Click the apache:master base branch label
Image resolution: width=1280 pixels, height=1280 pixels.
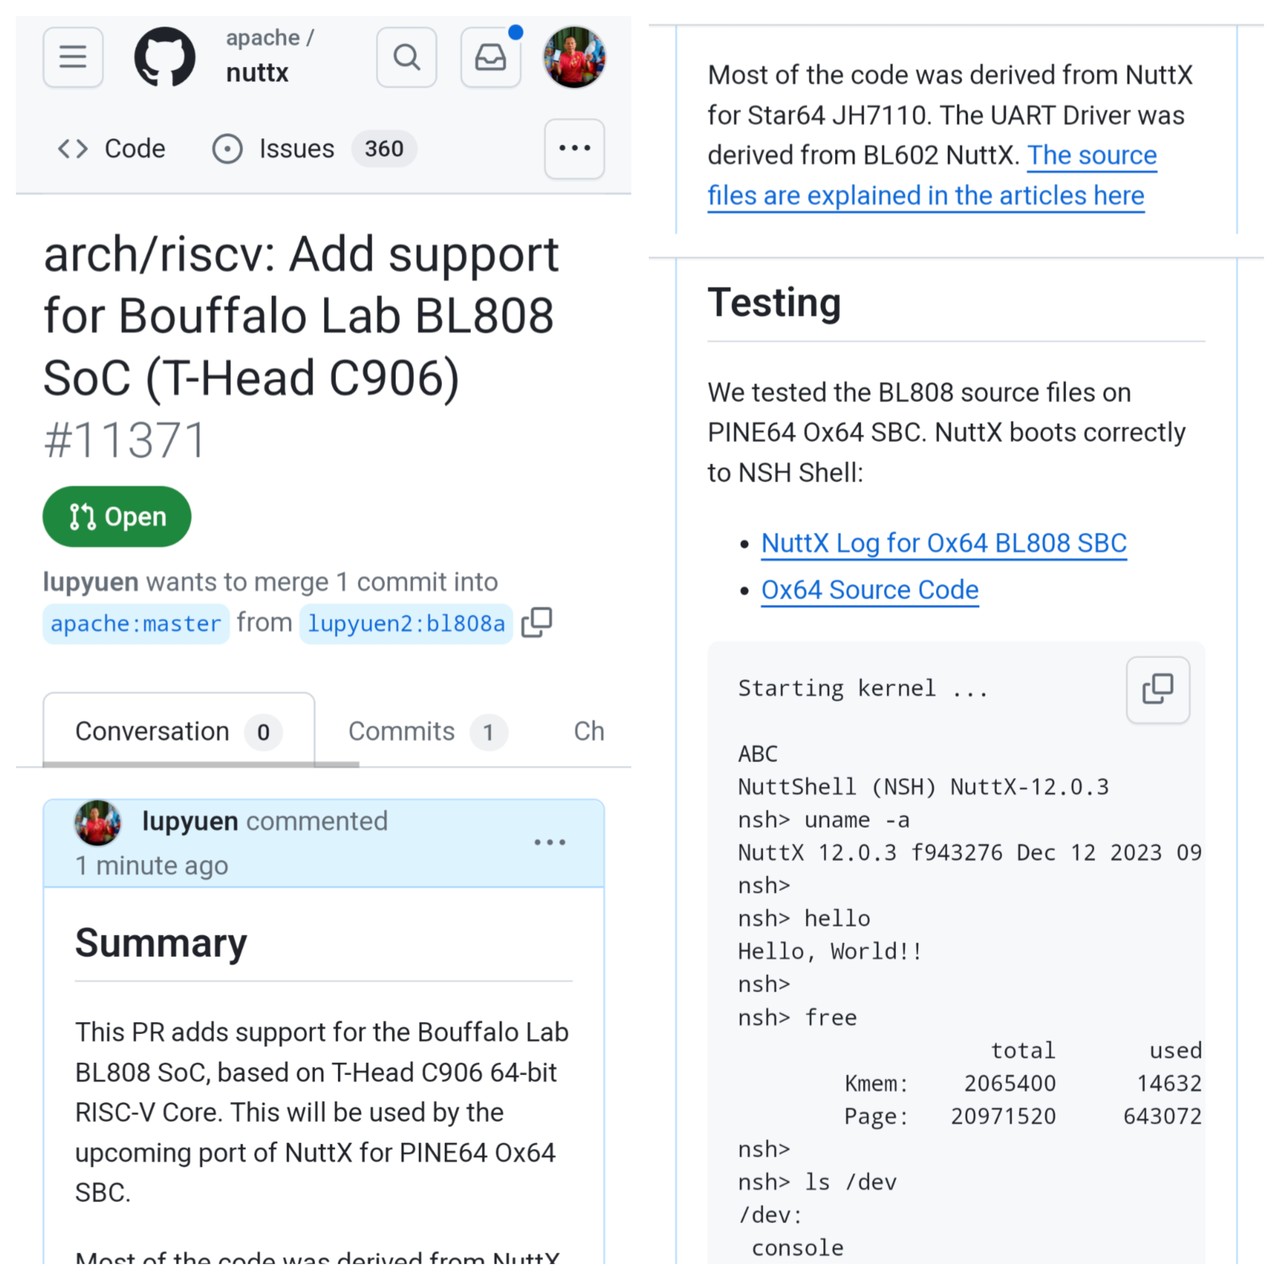coord(136,624)
